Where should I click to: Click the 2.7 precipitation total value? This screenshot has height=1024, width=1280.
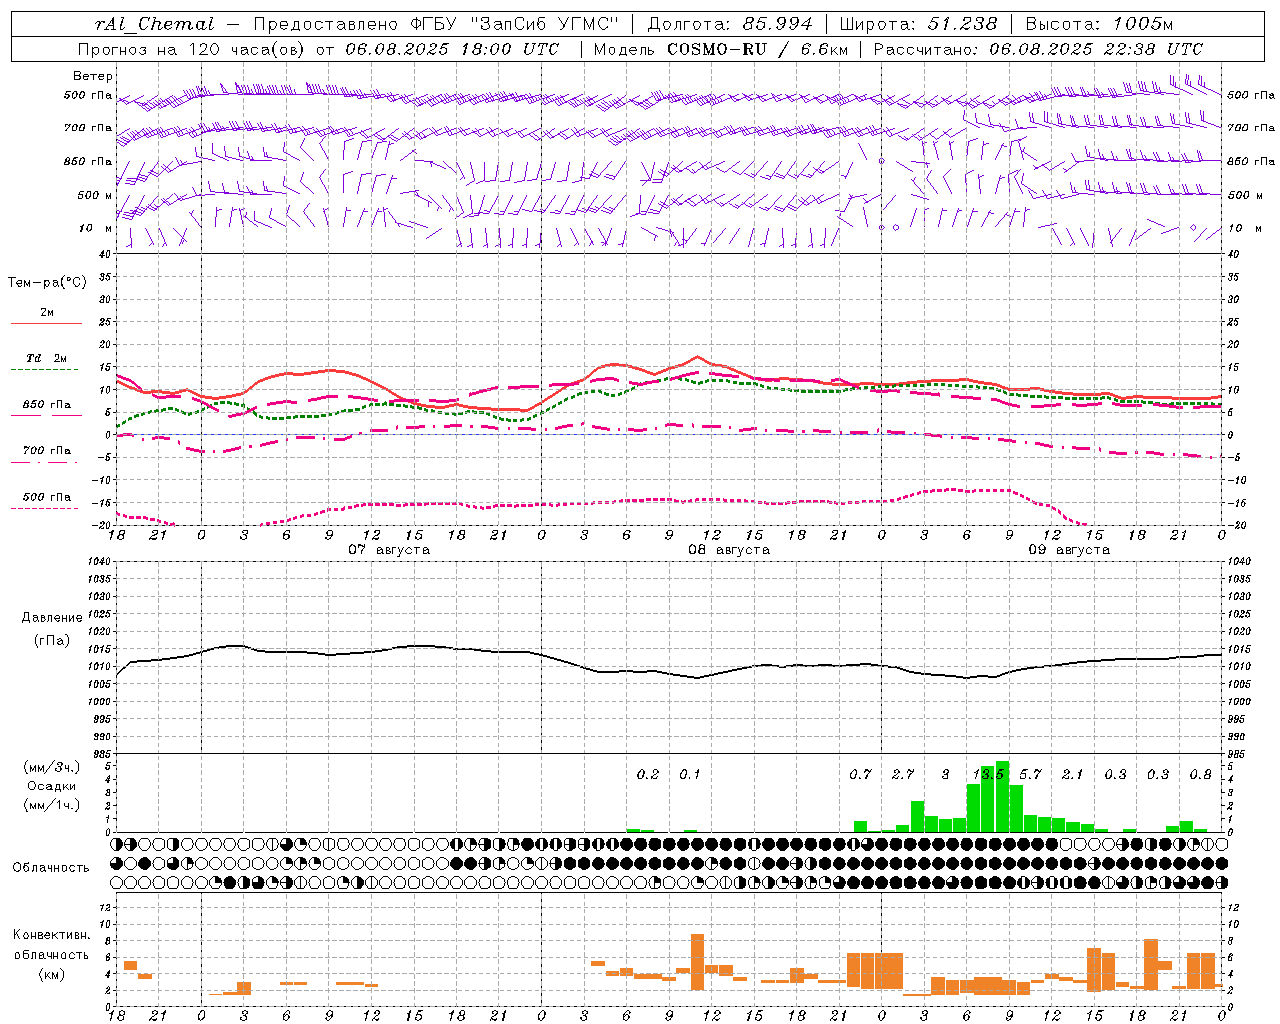[903, 774]
